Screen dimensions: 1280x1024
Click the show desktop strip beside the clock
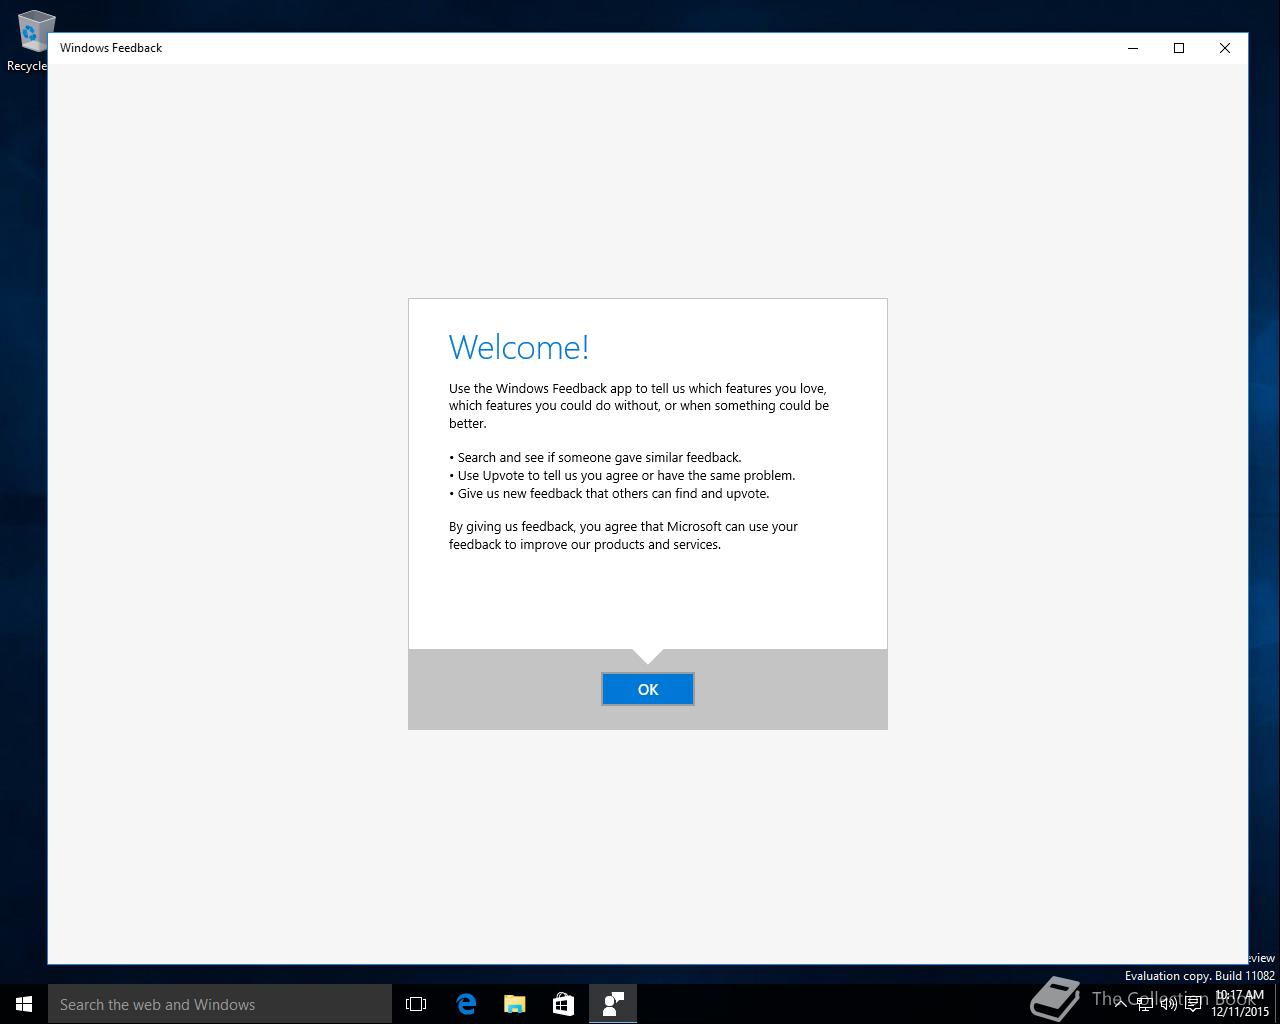tap(1277, 1004)
